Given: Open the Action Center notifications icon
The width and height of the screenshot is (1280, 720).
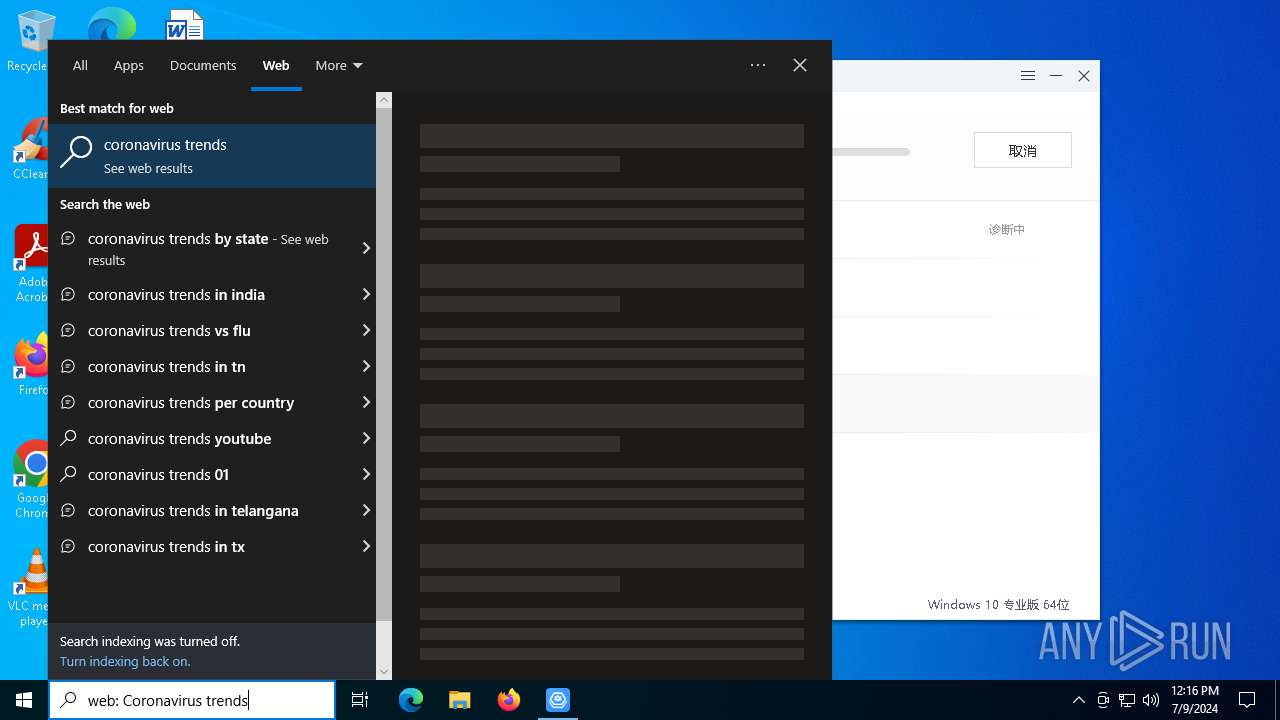Looking at the screenshot, I should 1247,700.
